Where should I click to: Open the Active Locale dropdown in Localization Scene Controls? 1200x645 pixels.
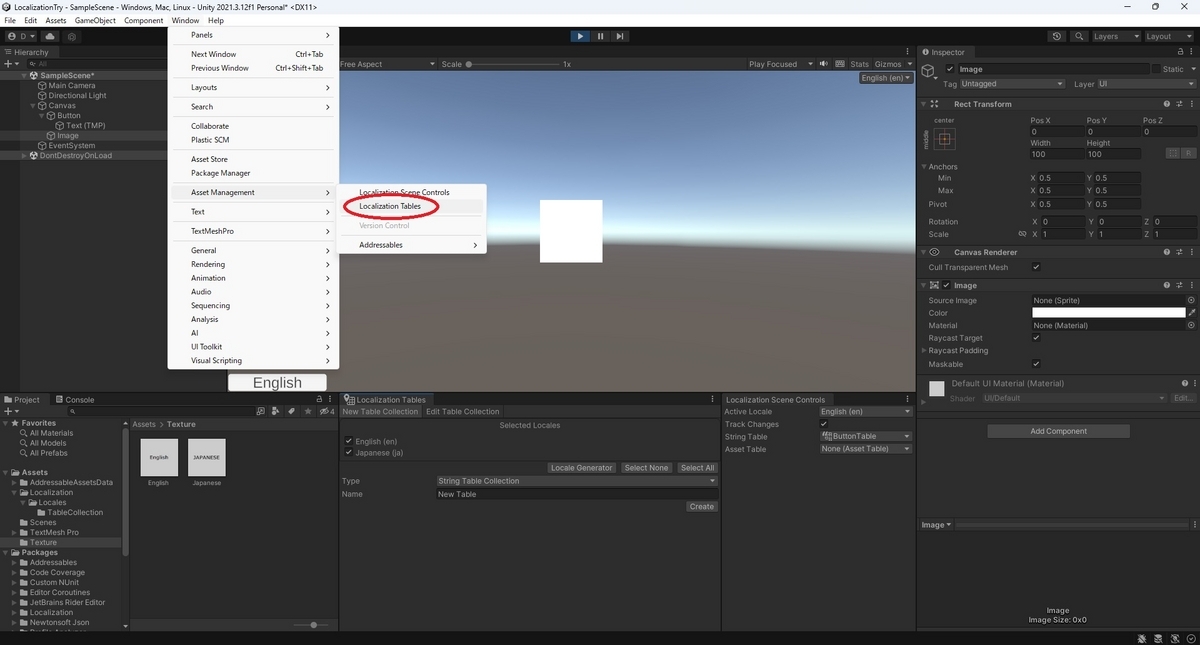tap(864, 411)
